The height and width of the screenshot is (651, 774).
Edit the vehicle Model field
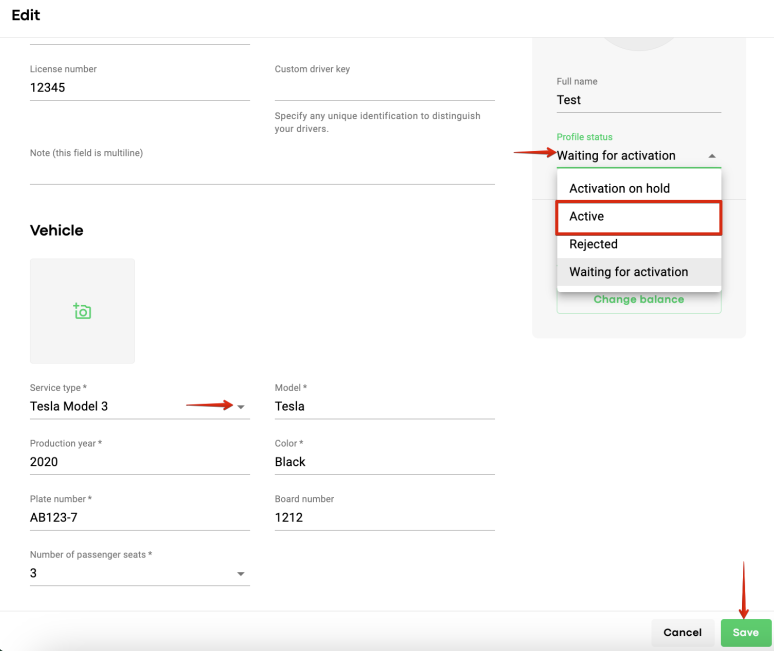[385, 407]
